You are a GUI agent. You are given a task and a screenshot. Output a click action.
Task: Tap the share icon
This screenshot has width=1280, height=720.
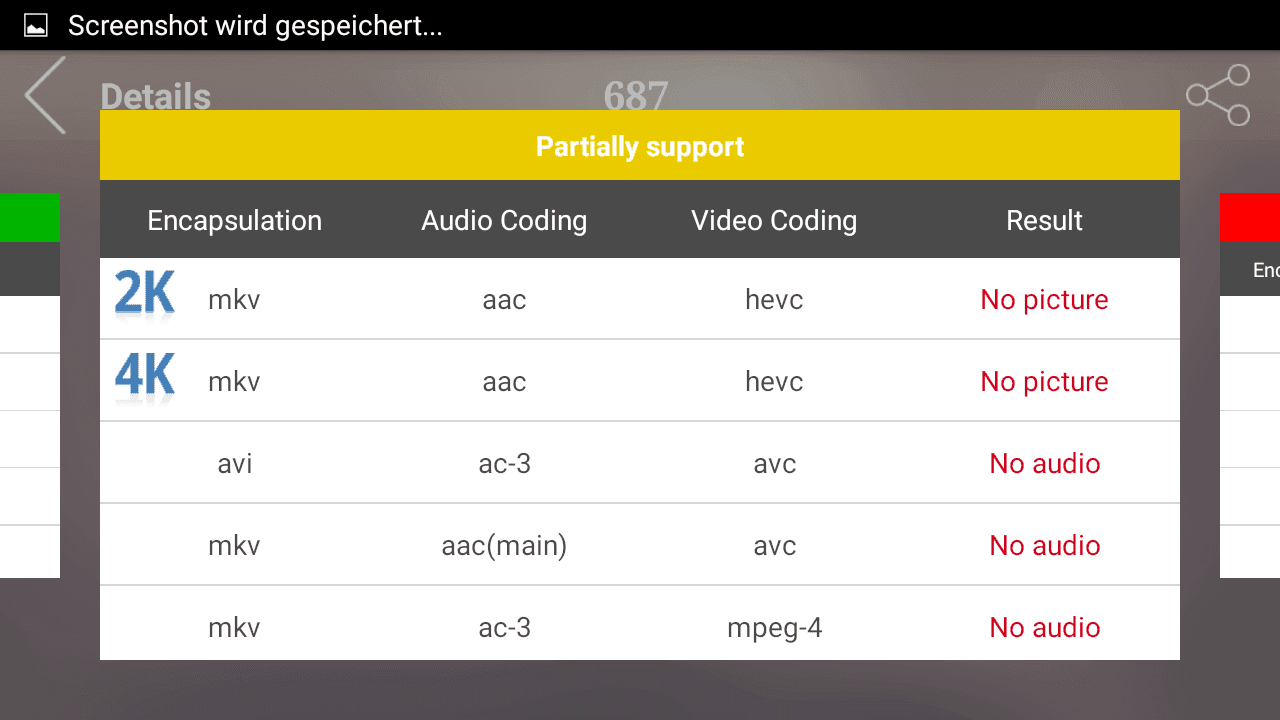click(1218, 95)
